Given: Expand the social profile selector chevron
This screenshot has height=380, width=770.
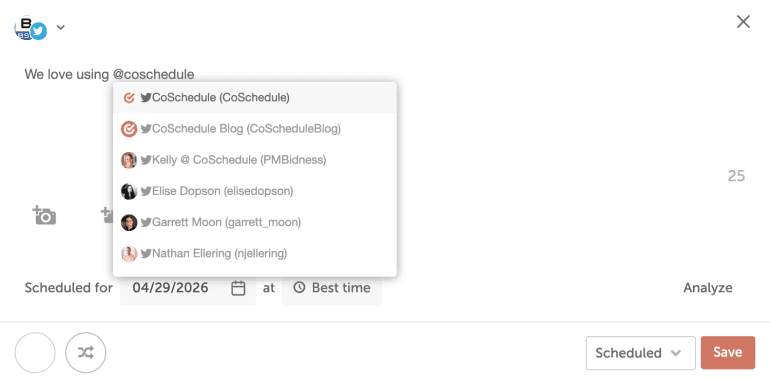Looking at the screenshot, I should 60,27.
